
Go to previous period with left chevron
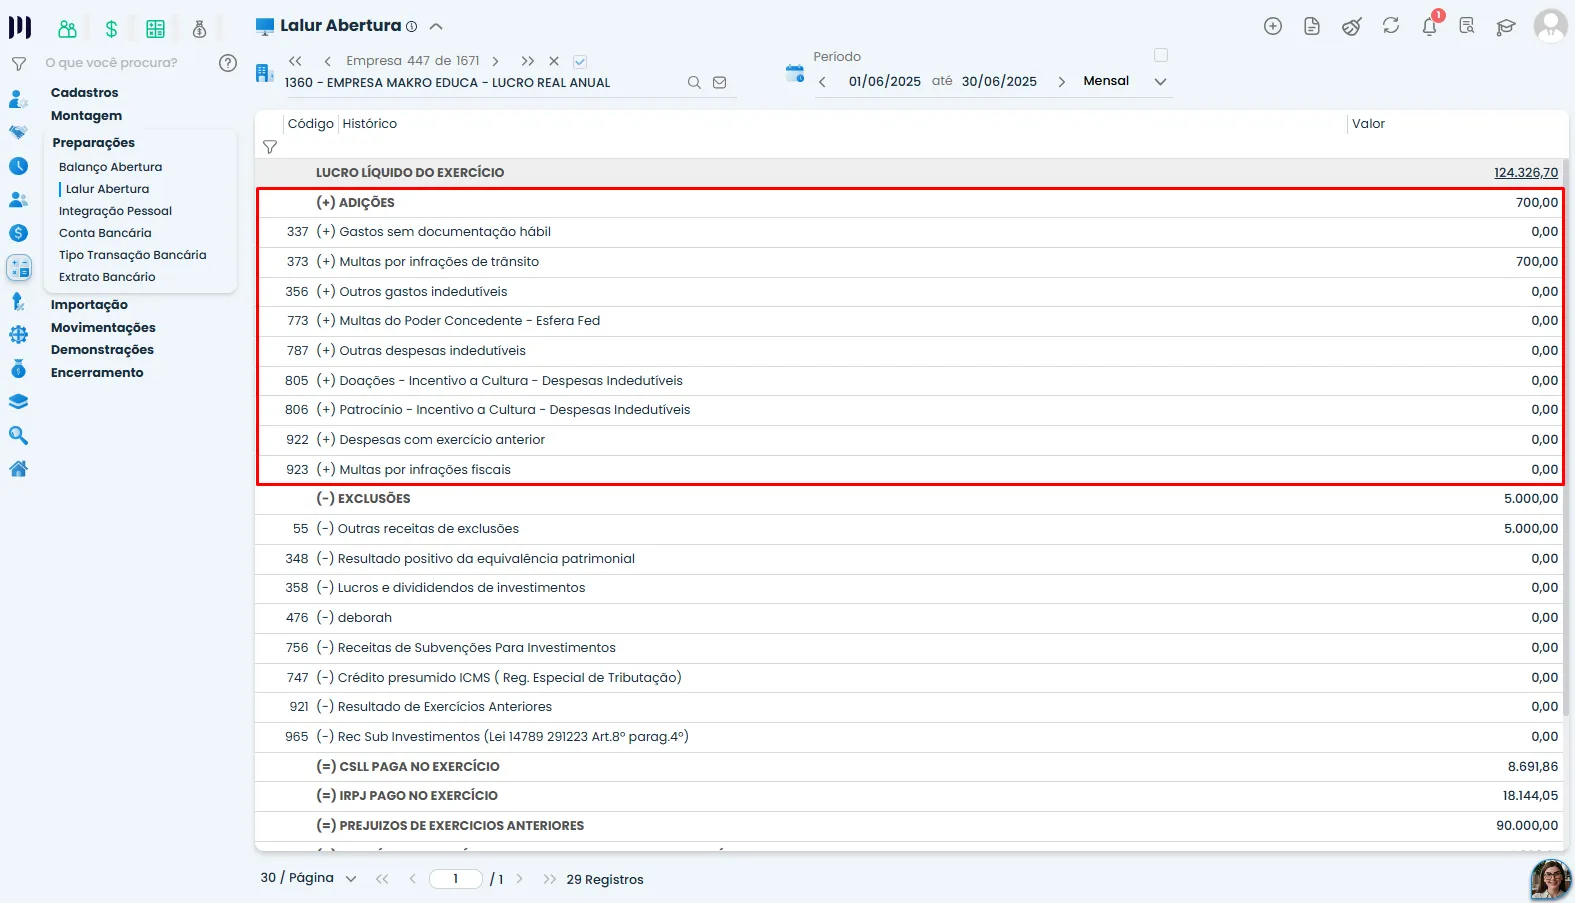[x=822, y=82]
